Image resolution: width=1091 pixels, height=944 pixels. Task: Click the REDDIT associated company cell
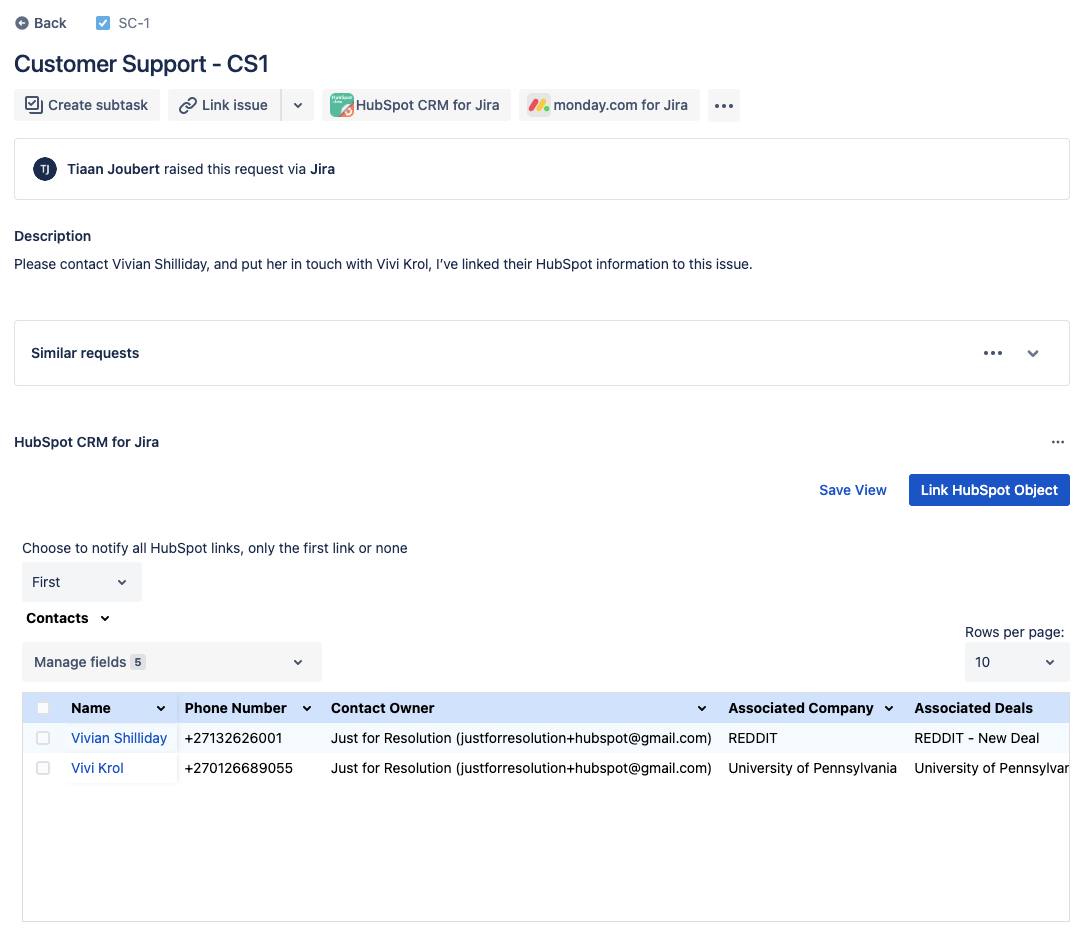(x=753, y=738)
